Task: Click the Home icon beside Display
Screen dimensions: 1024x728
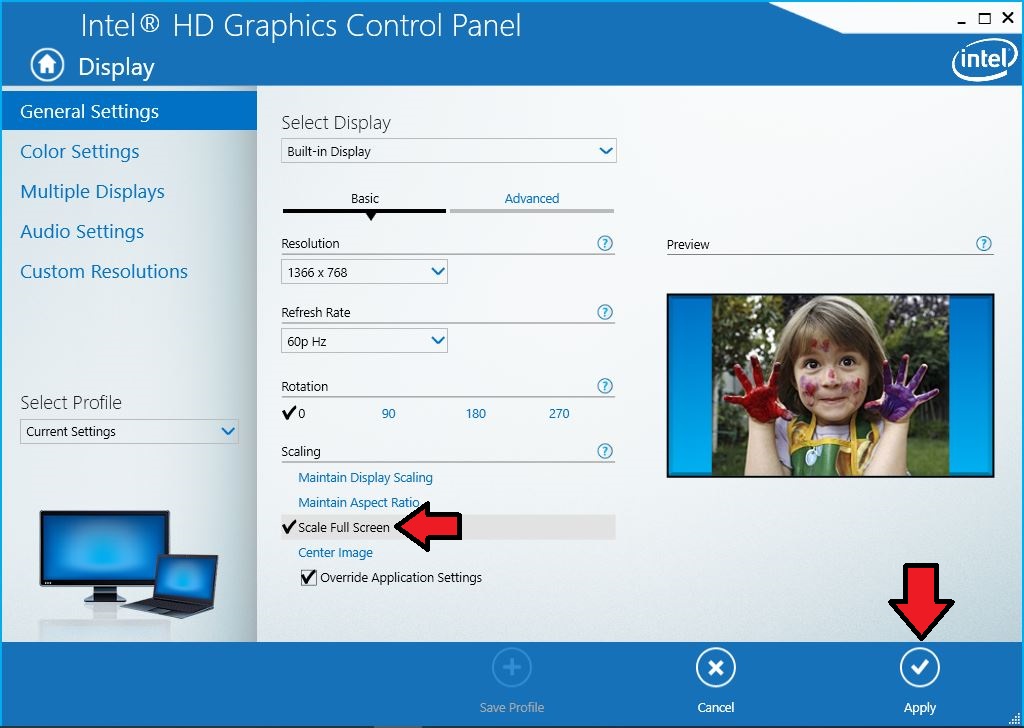Action: [x=47, y=65]
